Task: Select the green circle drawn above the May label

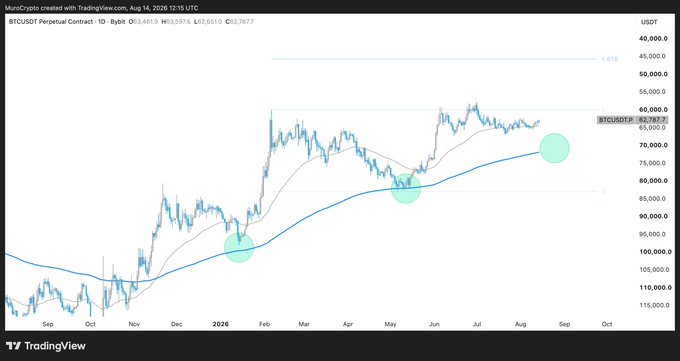Action: [x=406, y=188]
